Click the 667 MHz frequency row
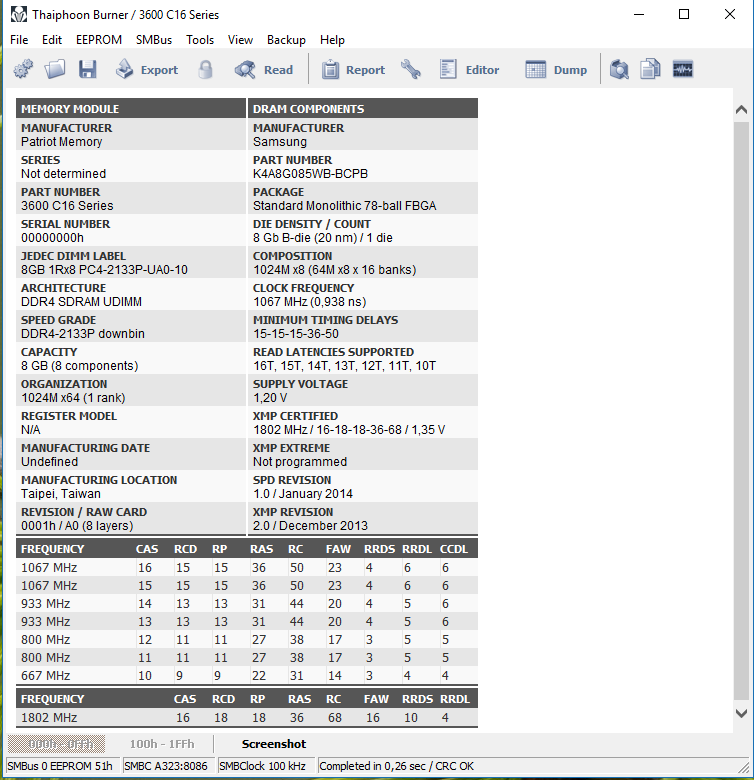The width and height of the screenshot is (754, 780). coord(247,676)
